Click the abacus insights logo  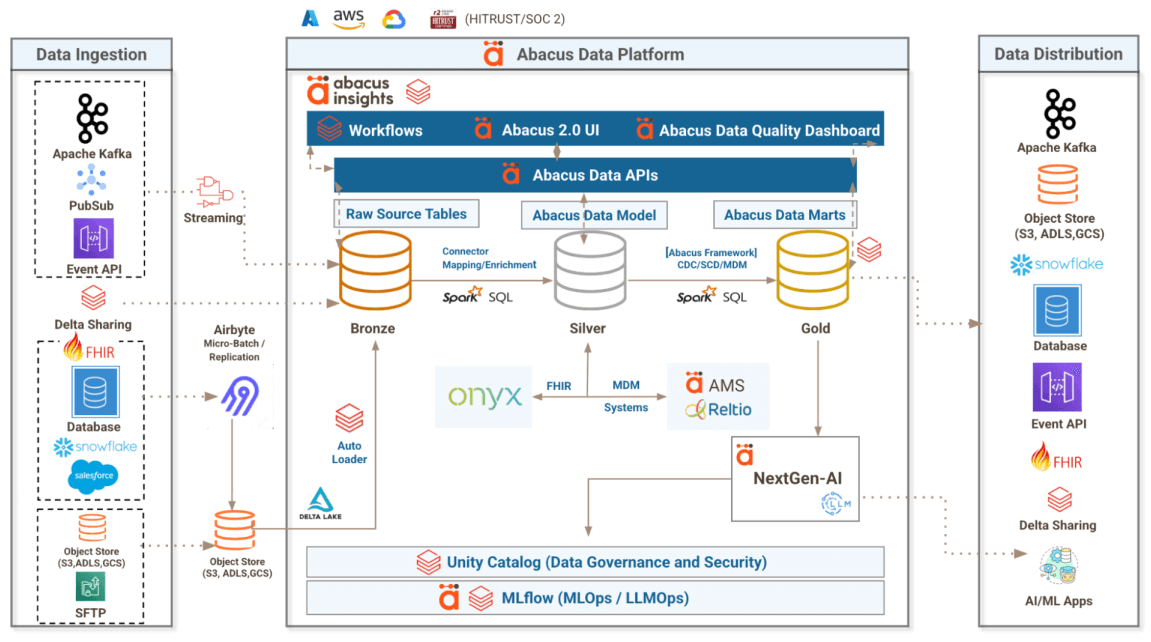point(349,92)
